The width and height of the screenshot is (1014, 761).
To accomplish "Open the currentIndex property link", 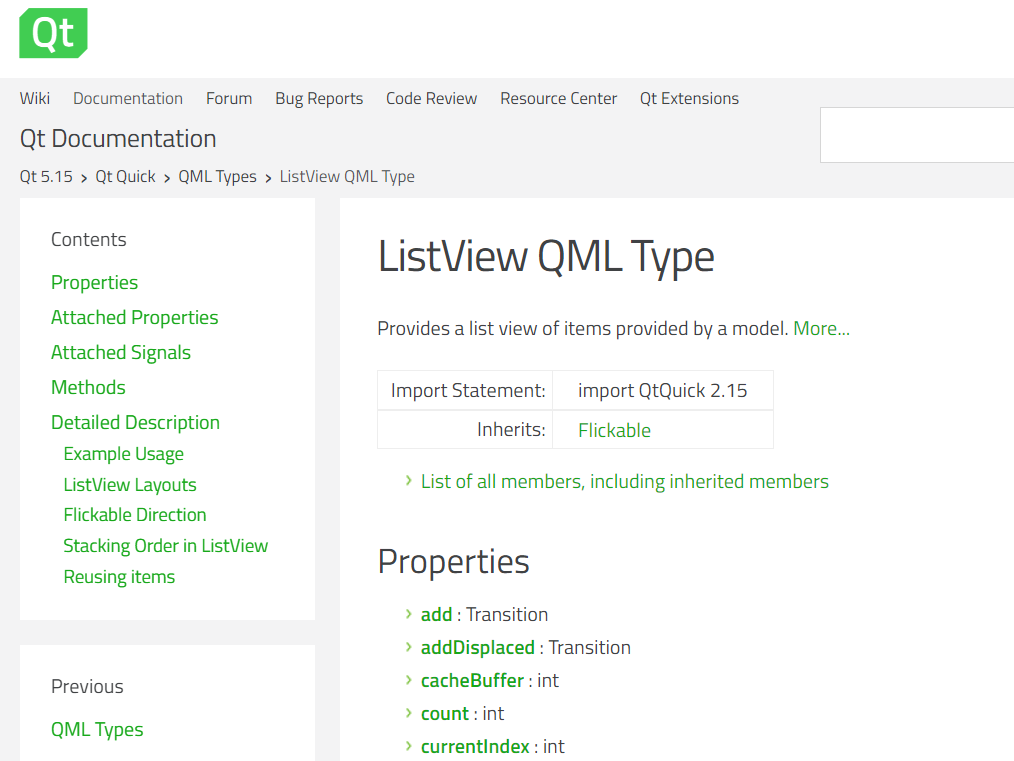I will (x=475, y=746).
